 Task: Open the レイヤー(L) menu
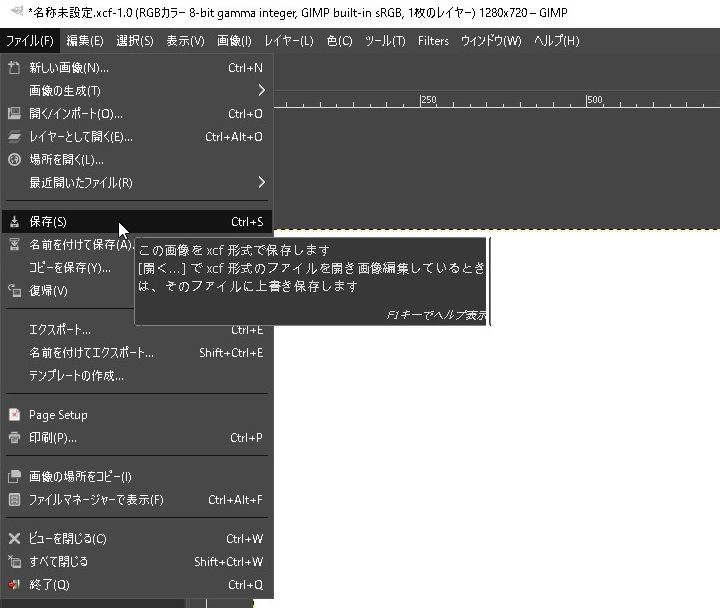(x=289, y=41)
